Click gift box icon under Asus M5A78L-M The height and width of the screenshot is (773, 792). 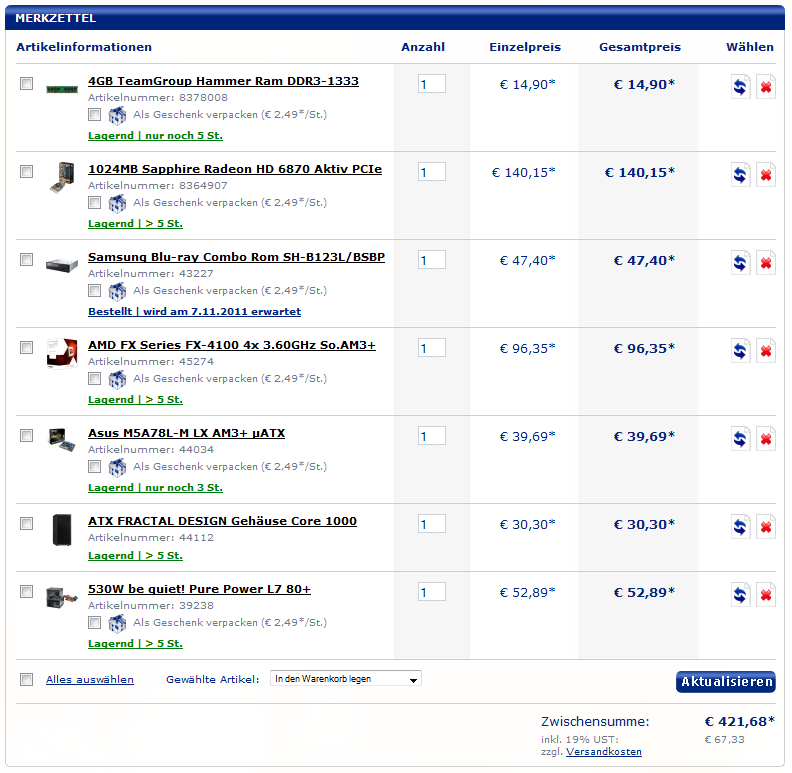(117, 467)
